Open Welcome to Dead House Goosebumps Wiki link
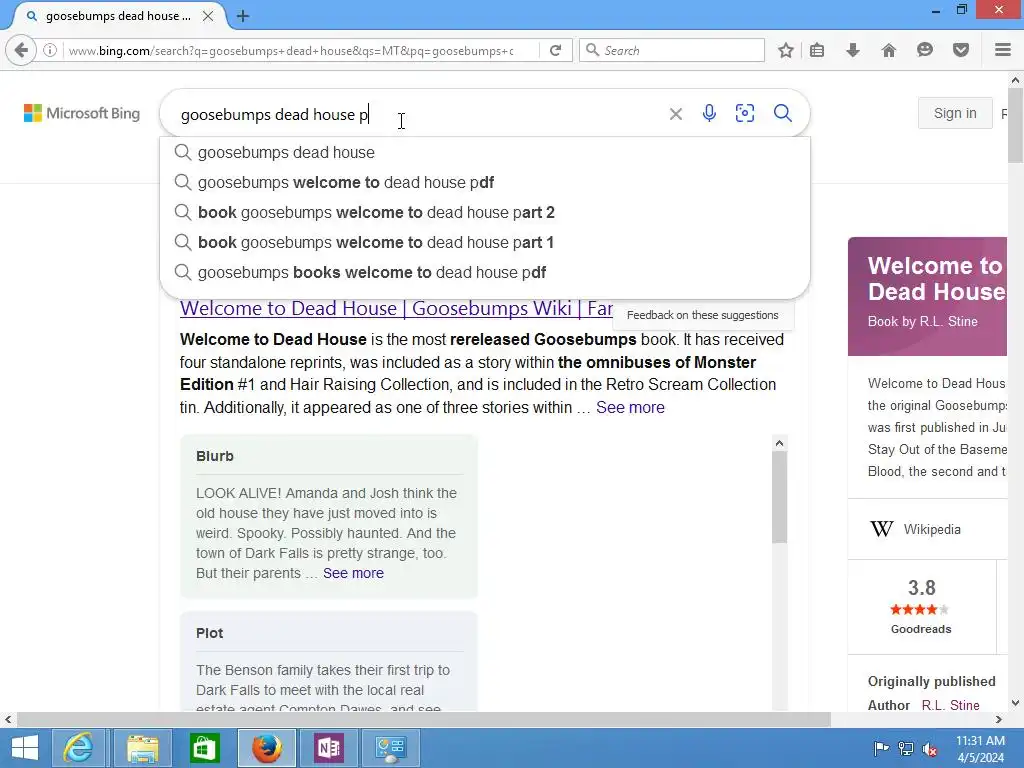Screen dimensions: 1024x768 pyautogui.click(x=396, y=308)
